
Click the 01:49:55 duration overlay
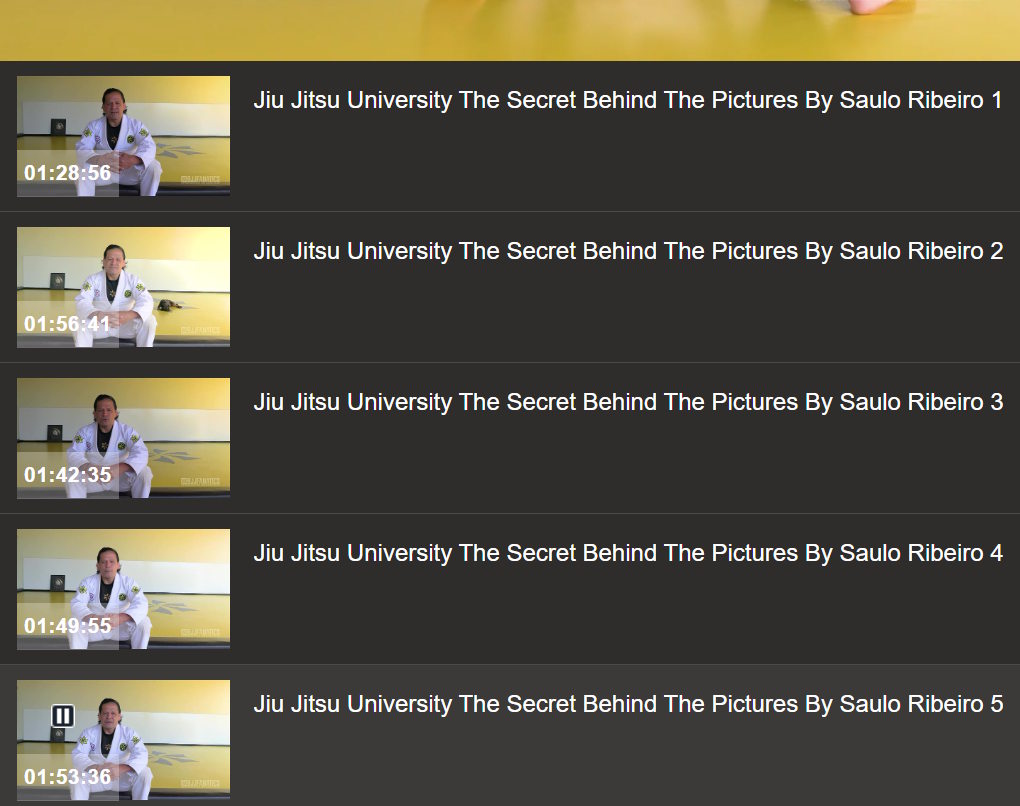click(68, 626)
